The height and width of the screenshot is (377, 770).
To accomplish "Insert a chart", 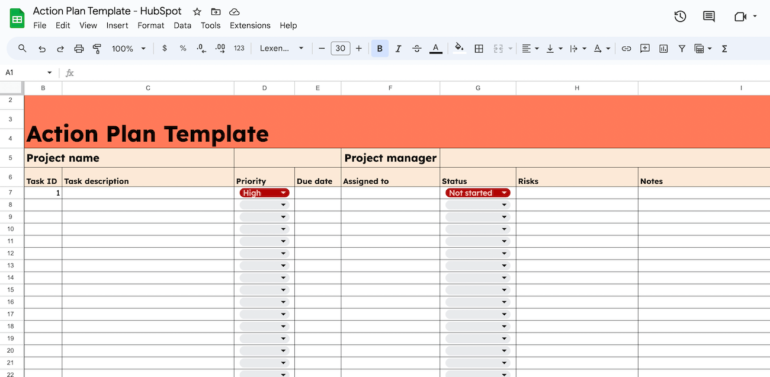I will point(663,49).
